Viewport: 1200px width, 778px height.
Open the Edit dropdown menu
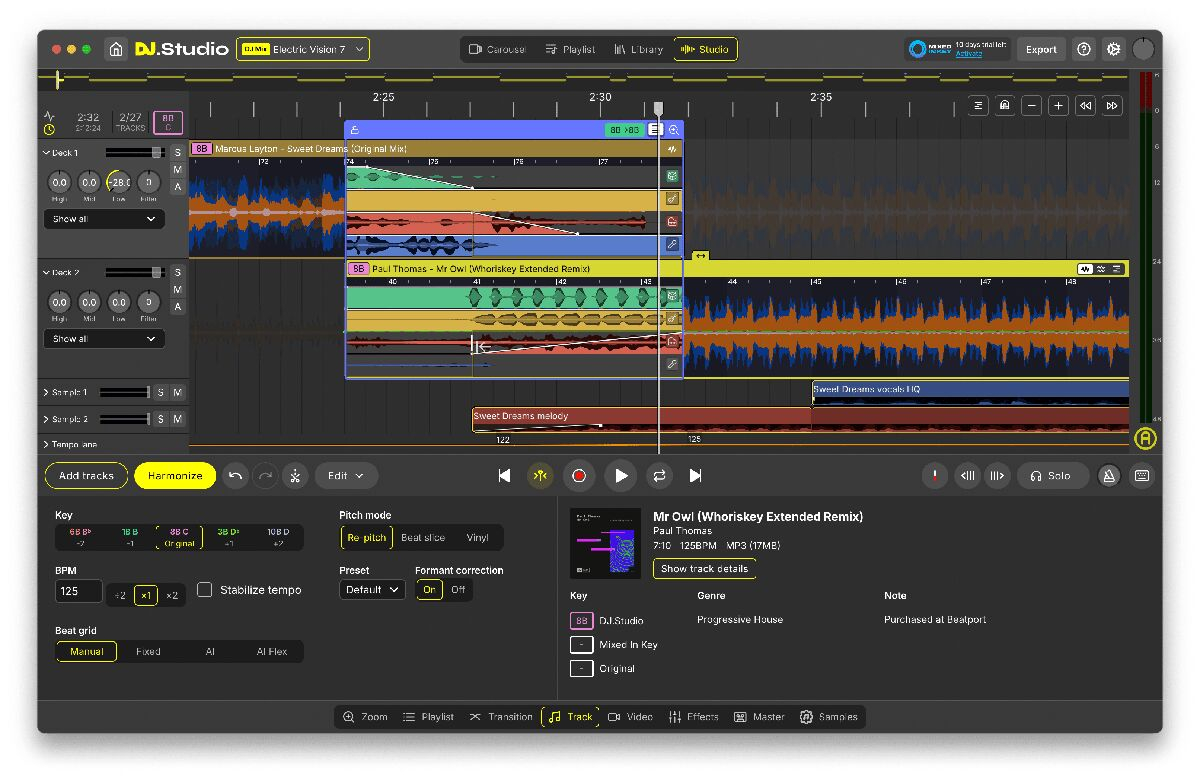coord(346,476)
